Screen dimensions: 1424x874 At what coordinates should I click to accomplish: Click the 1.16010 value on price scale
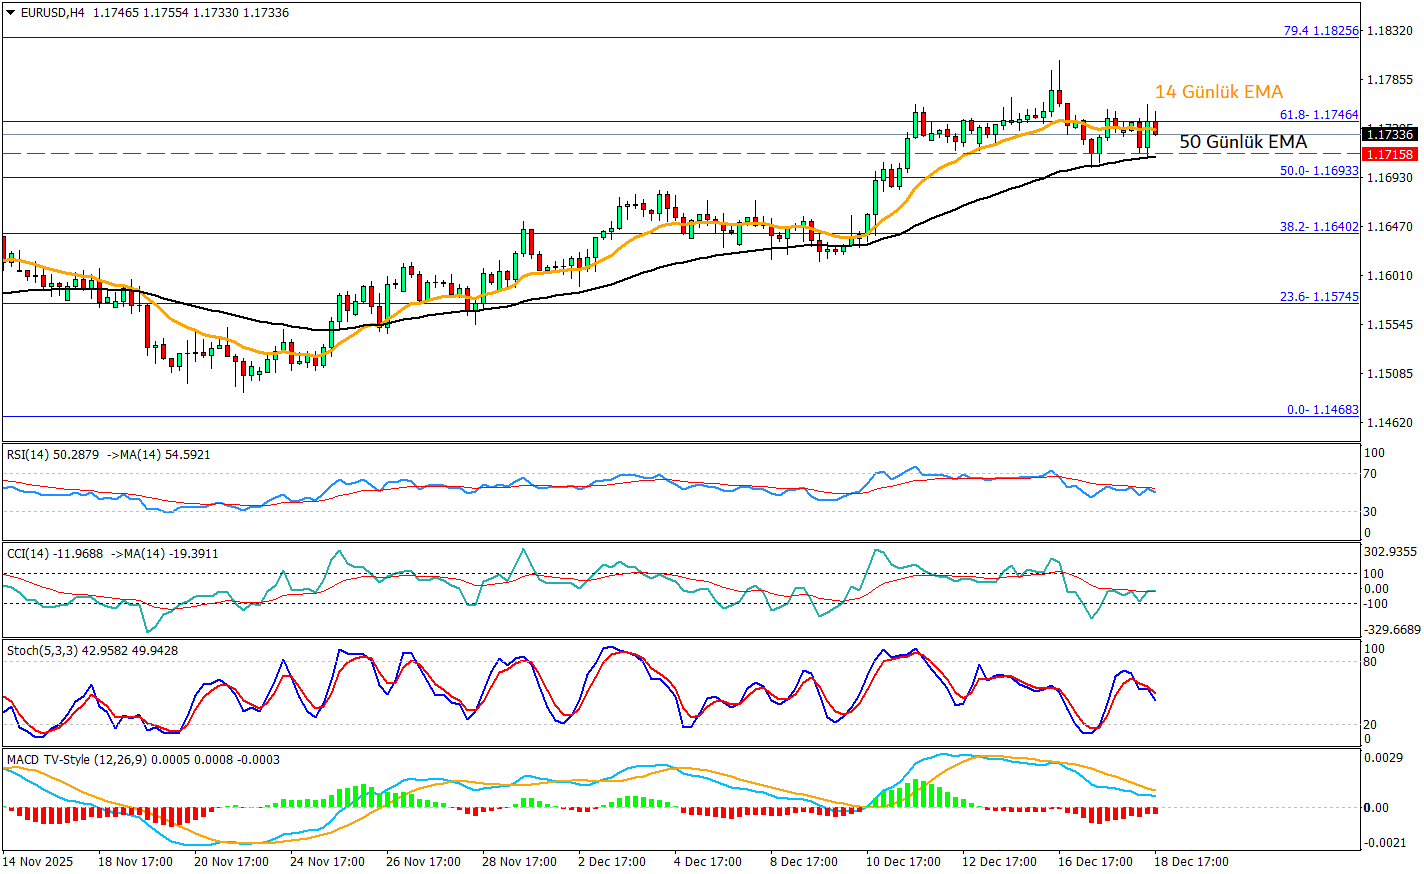1389,276
